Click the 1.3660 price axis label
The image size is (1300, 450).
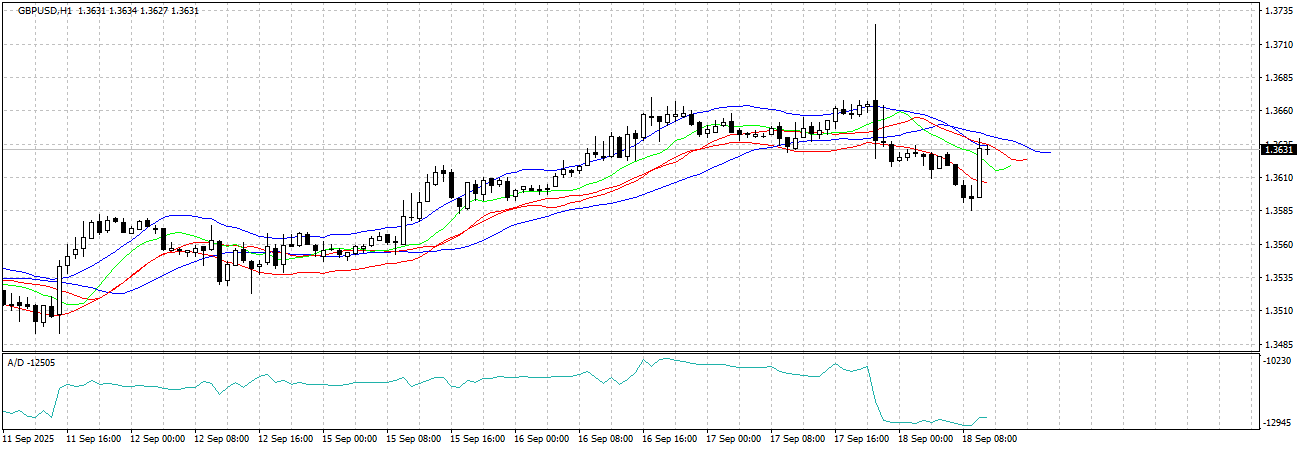pyautogui.click(x=1277, y=111)
